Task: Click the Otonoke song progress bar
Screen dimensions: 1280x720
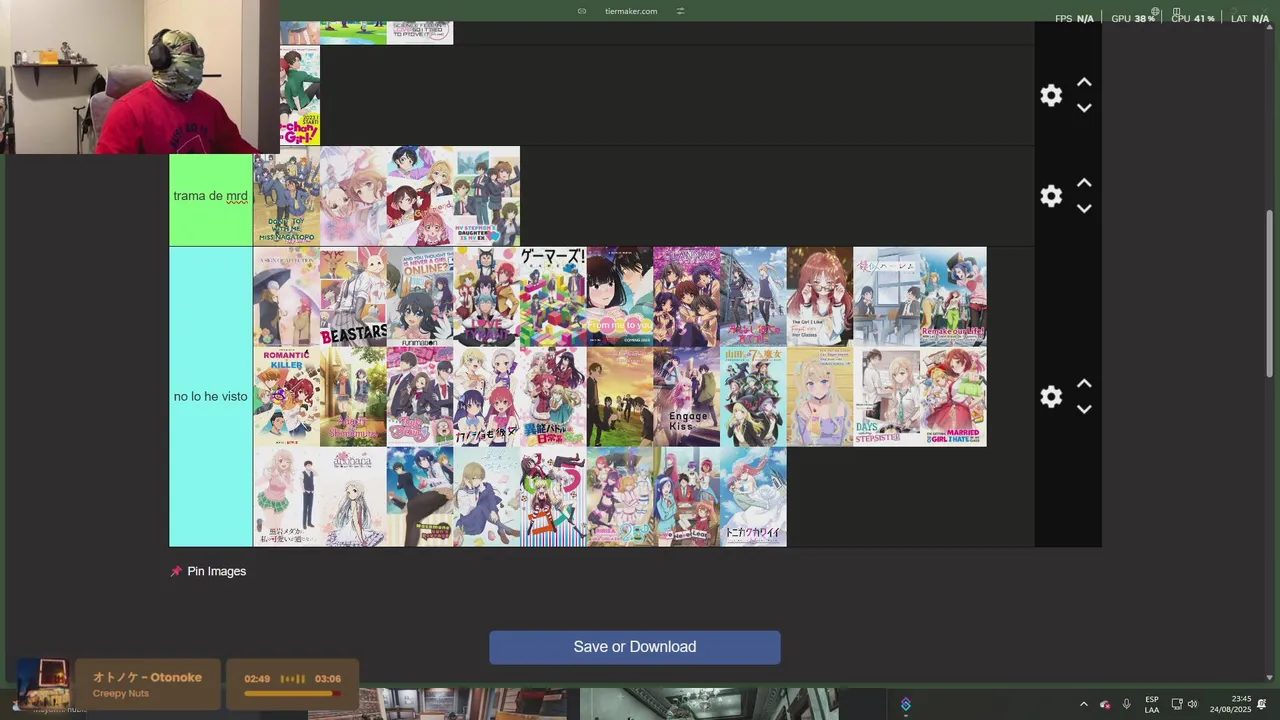Action: coord(292,692)
